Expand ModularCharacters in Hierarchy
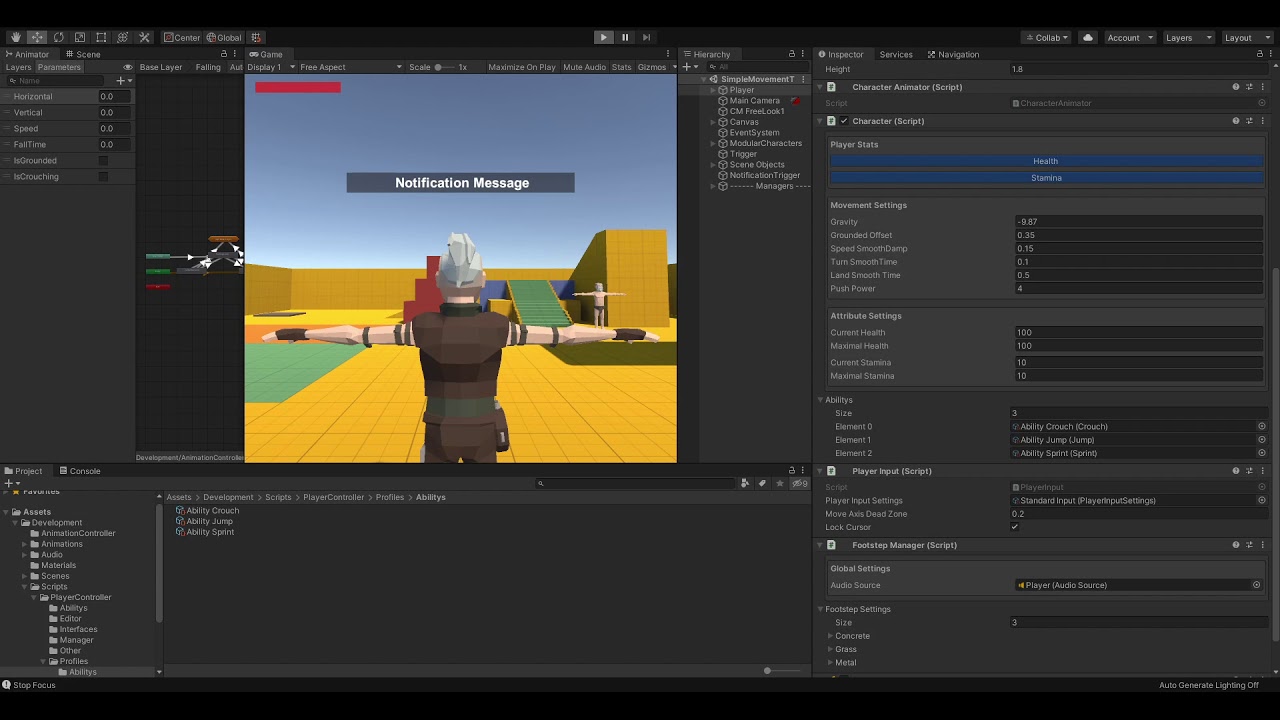 713,143
